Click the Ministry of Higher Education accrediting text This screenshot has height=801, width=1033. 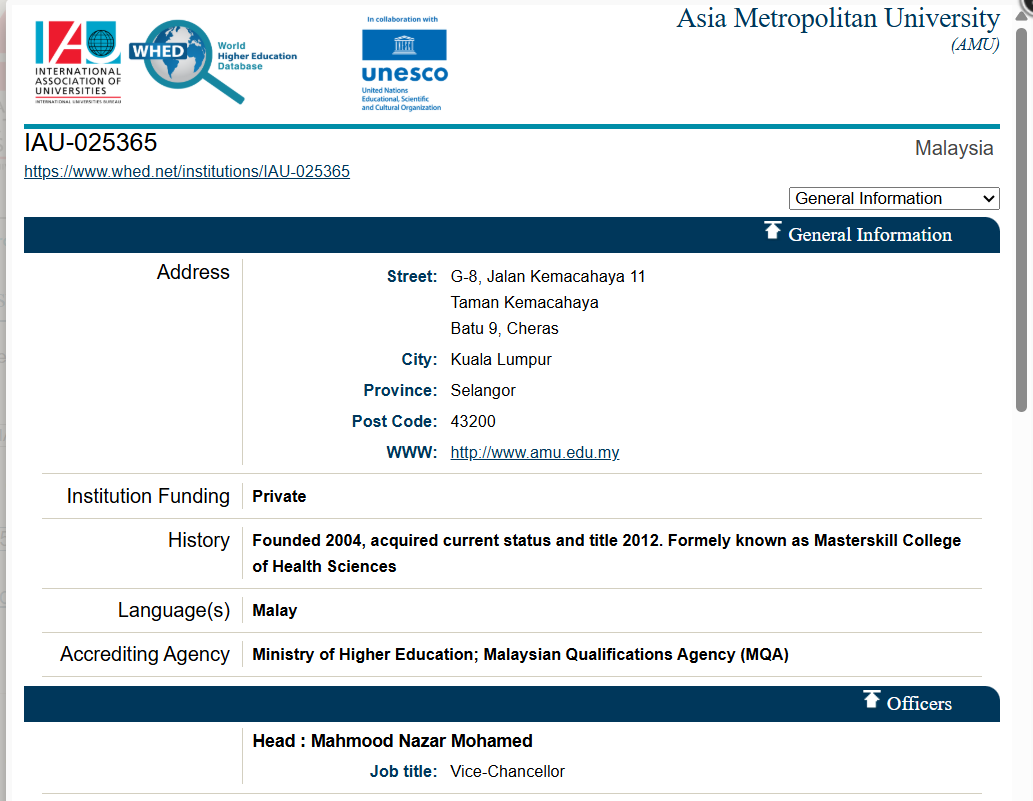click(520, 655)
